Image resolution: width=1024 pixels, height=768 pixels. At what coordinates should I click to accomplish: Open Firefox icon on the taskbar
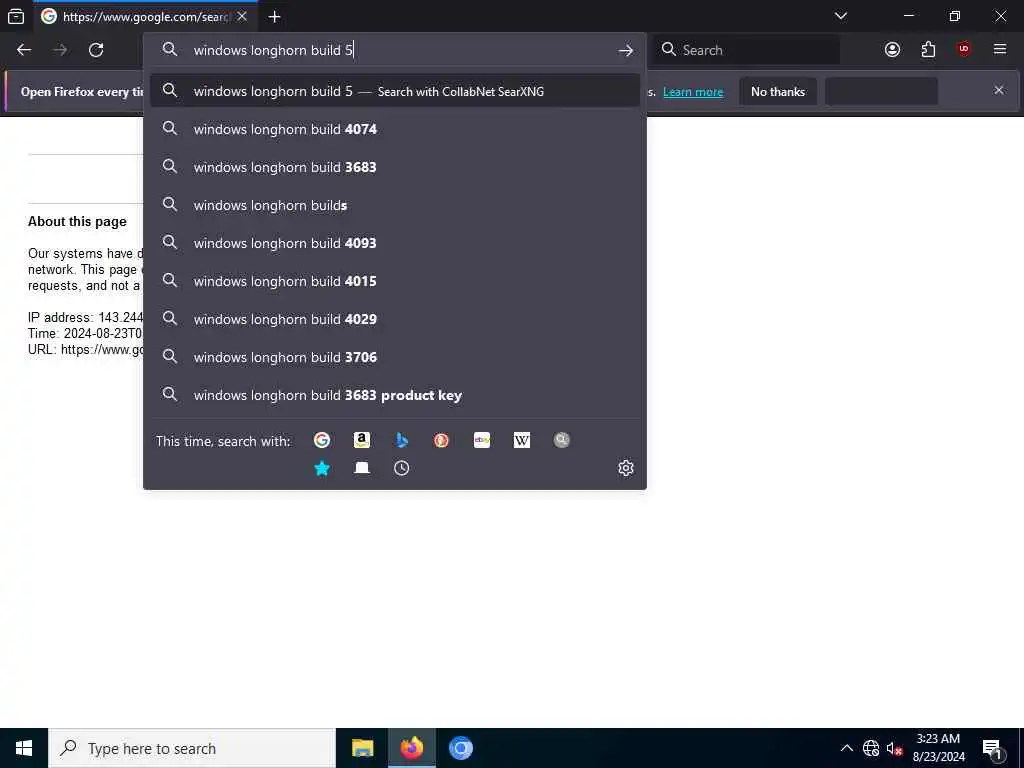(411, 748)
